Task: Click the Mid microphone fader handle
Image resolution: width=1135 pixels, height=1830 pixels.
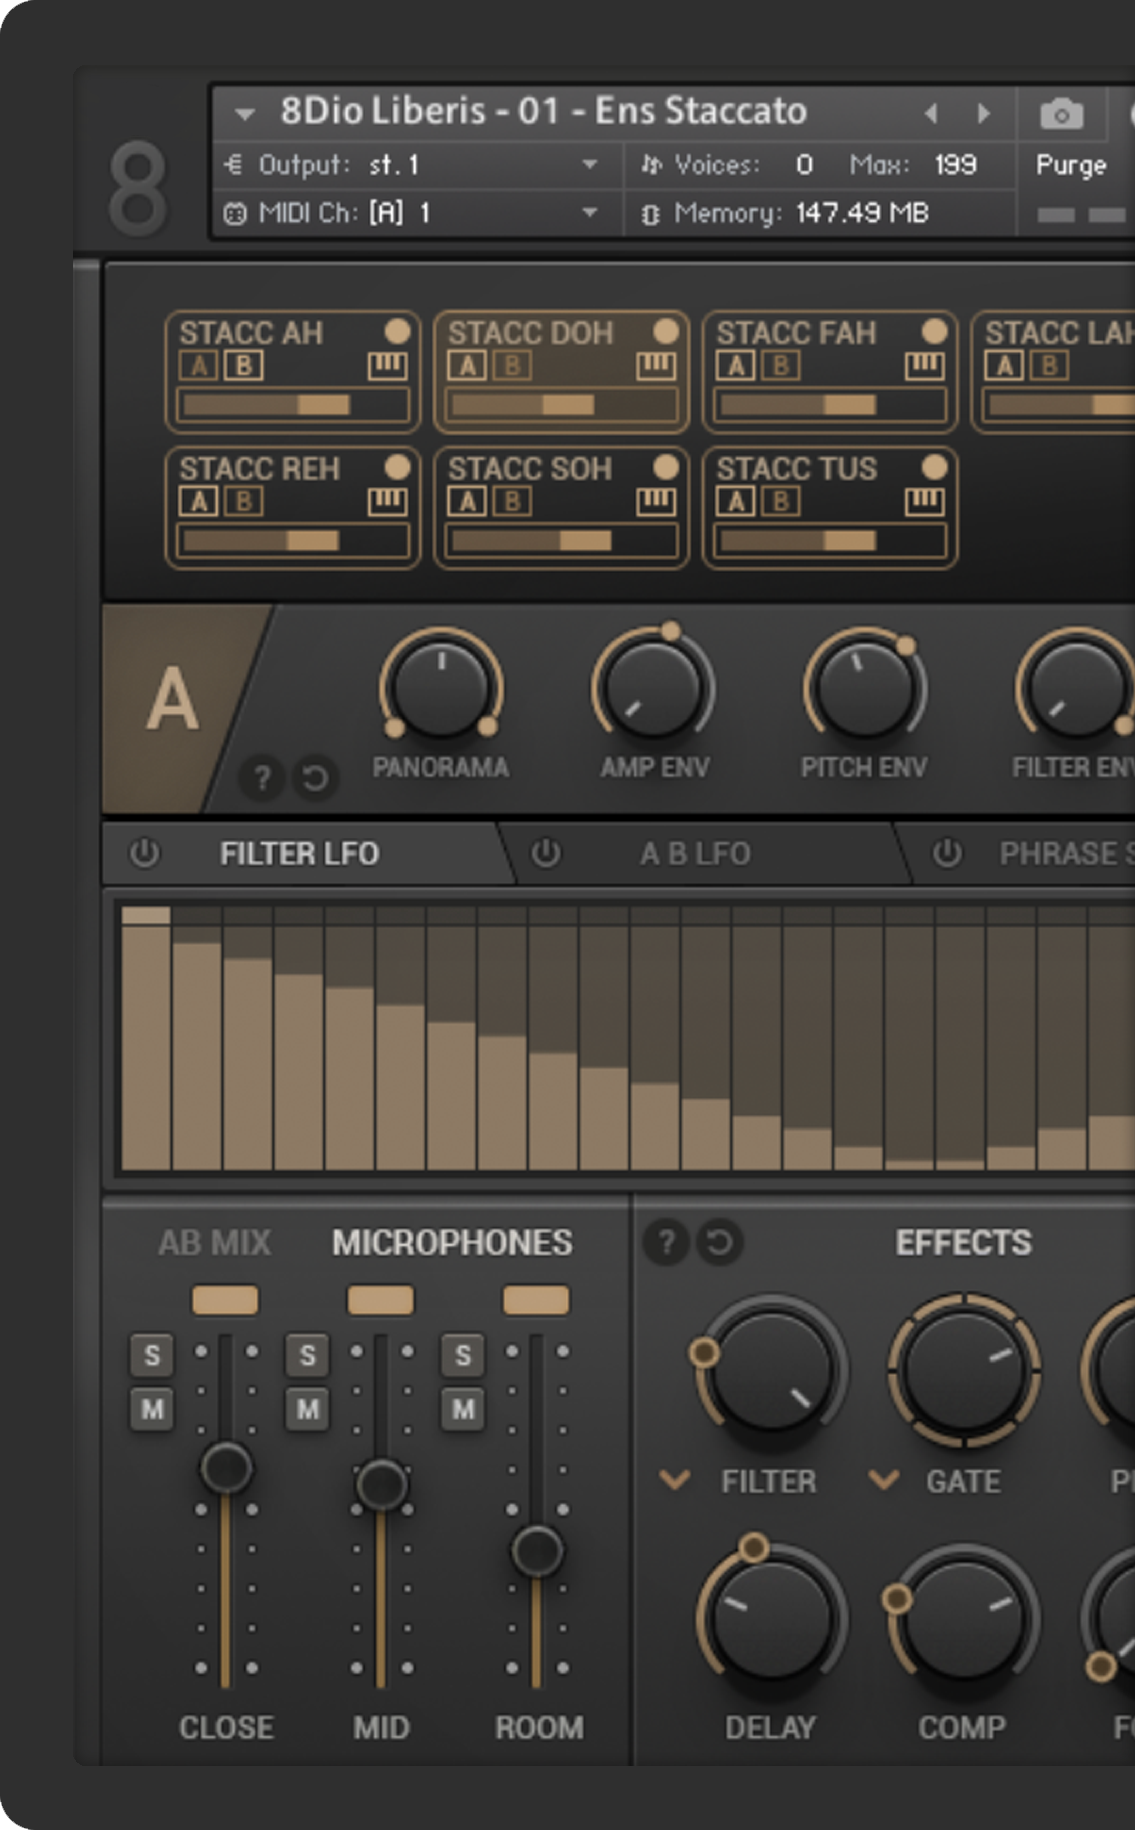Action: (x=381, y=1484)
